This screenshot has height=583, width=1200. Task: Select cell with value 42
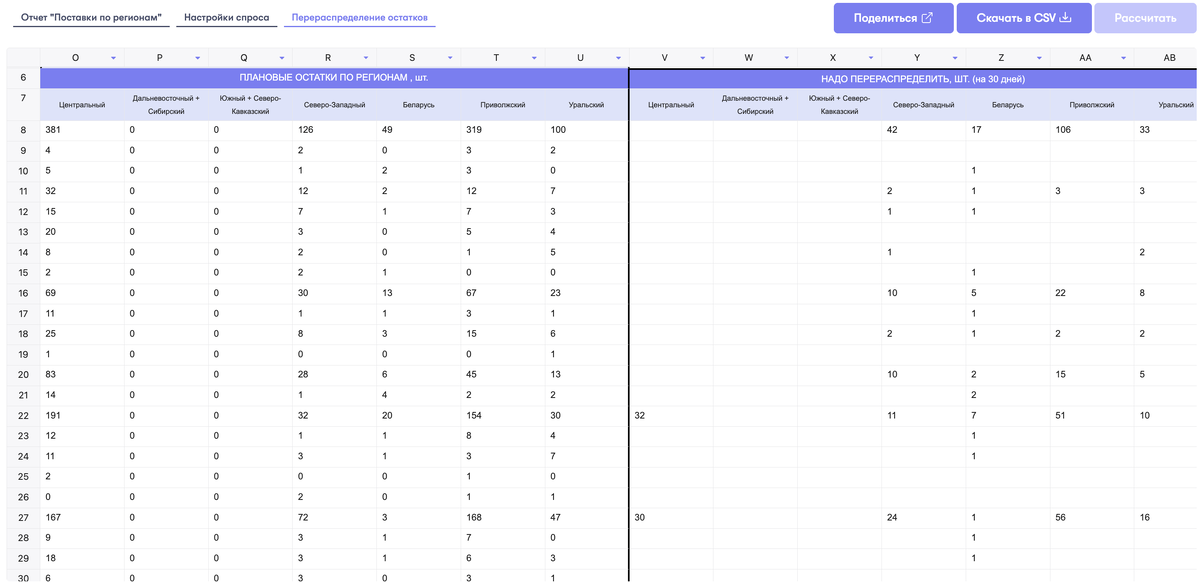click(923, 130)
